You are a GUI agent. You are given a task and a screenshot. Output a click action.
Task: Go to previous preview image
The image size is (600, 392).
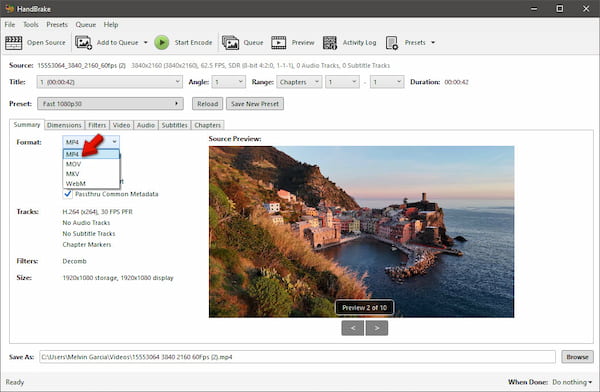pos(352,328)
